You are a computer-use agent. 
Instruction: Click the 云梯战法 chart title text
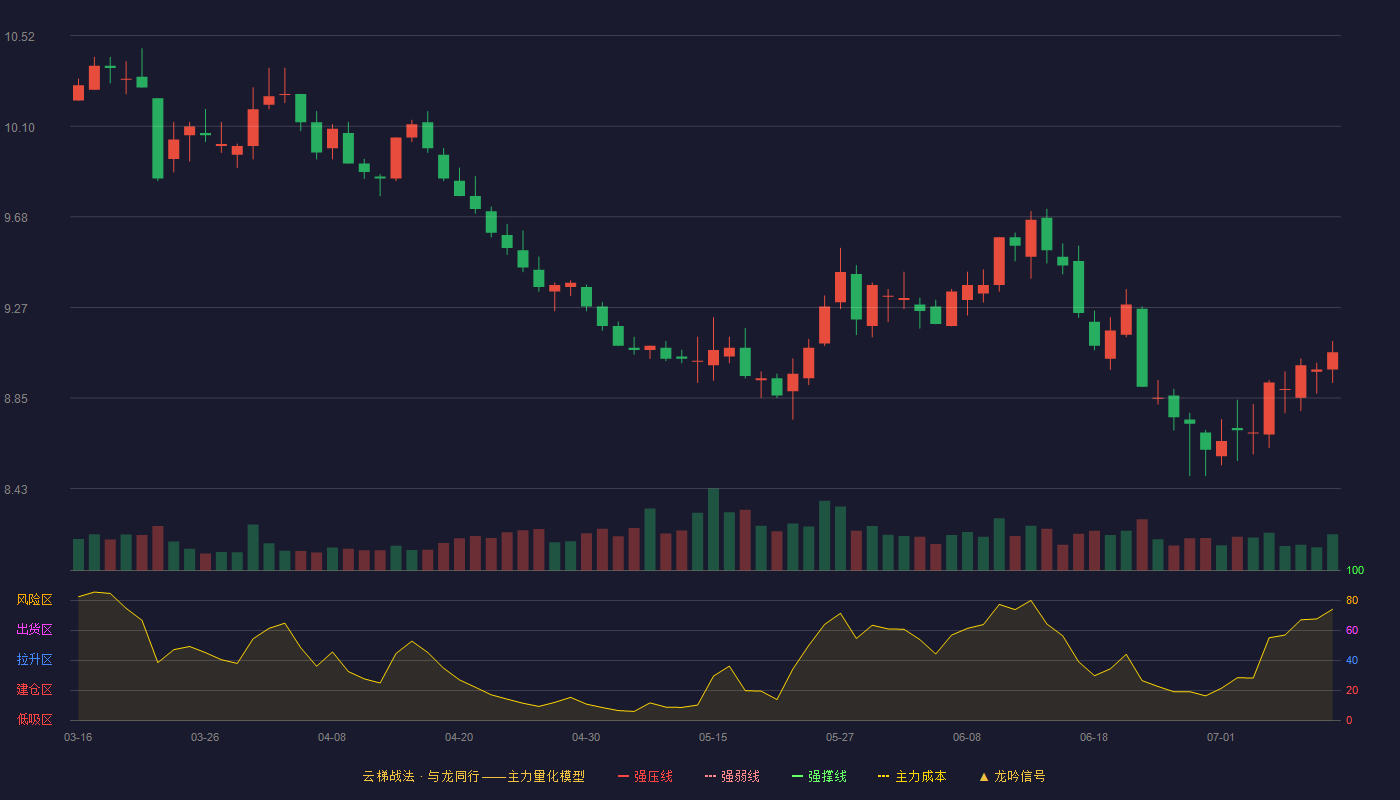pyautogui.click(x=388, y=776)
